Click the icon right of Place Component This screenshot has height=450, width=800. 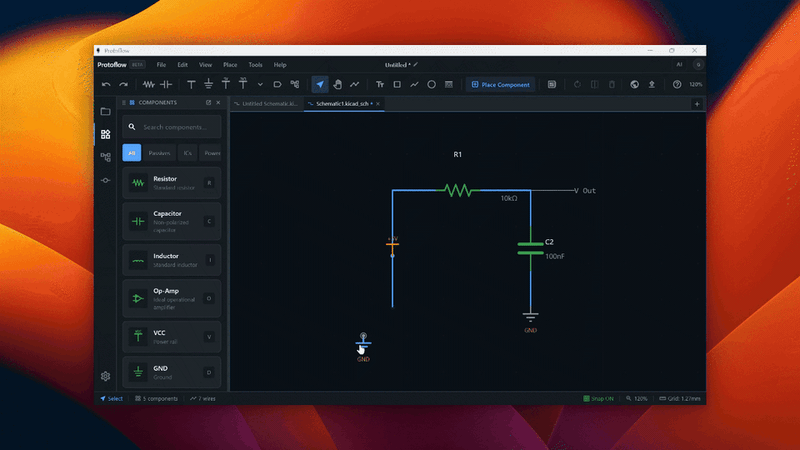point(552,85)
